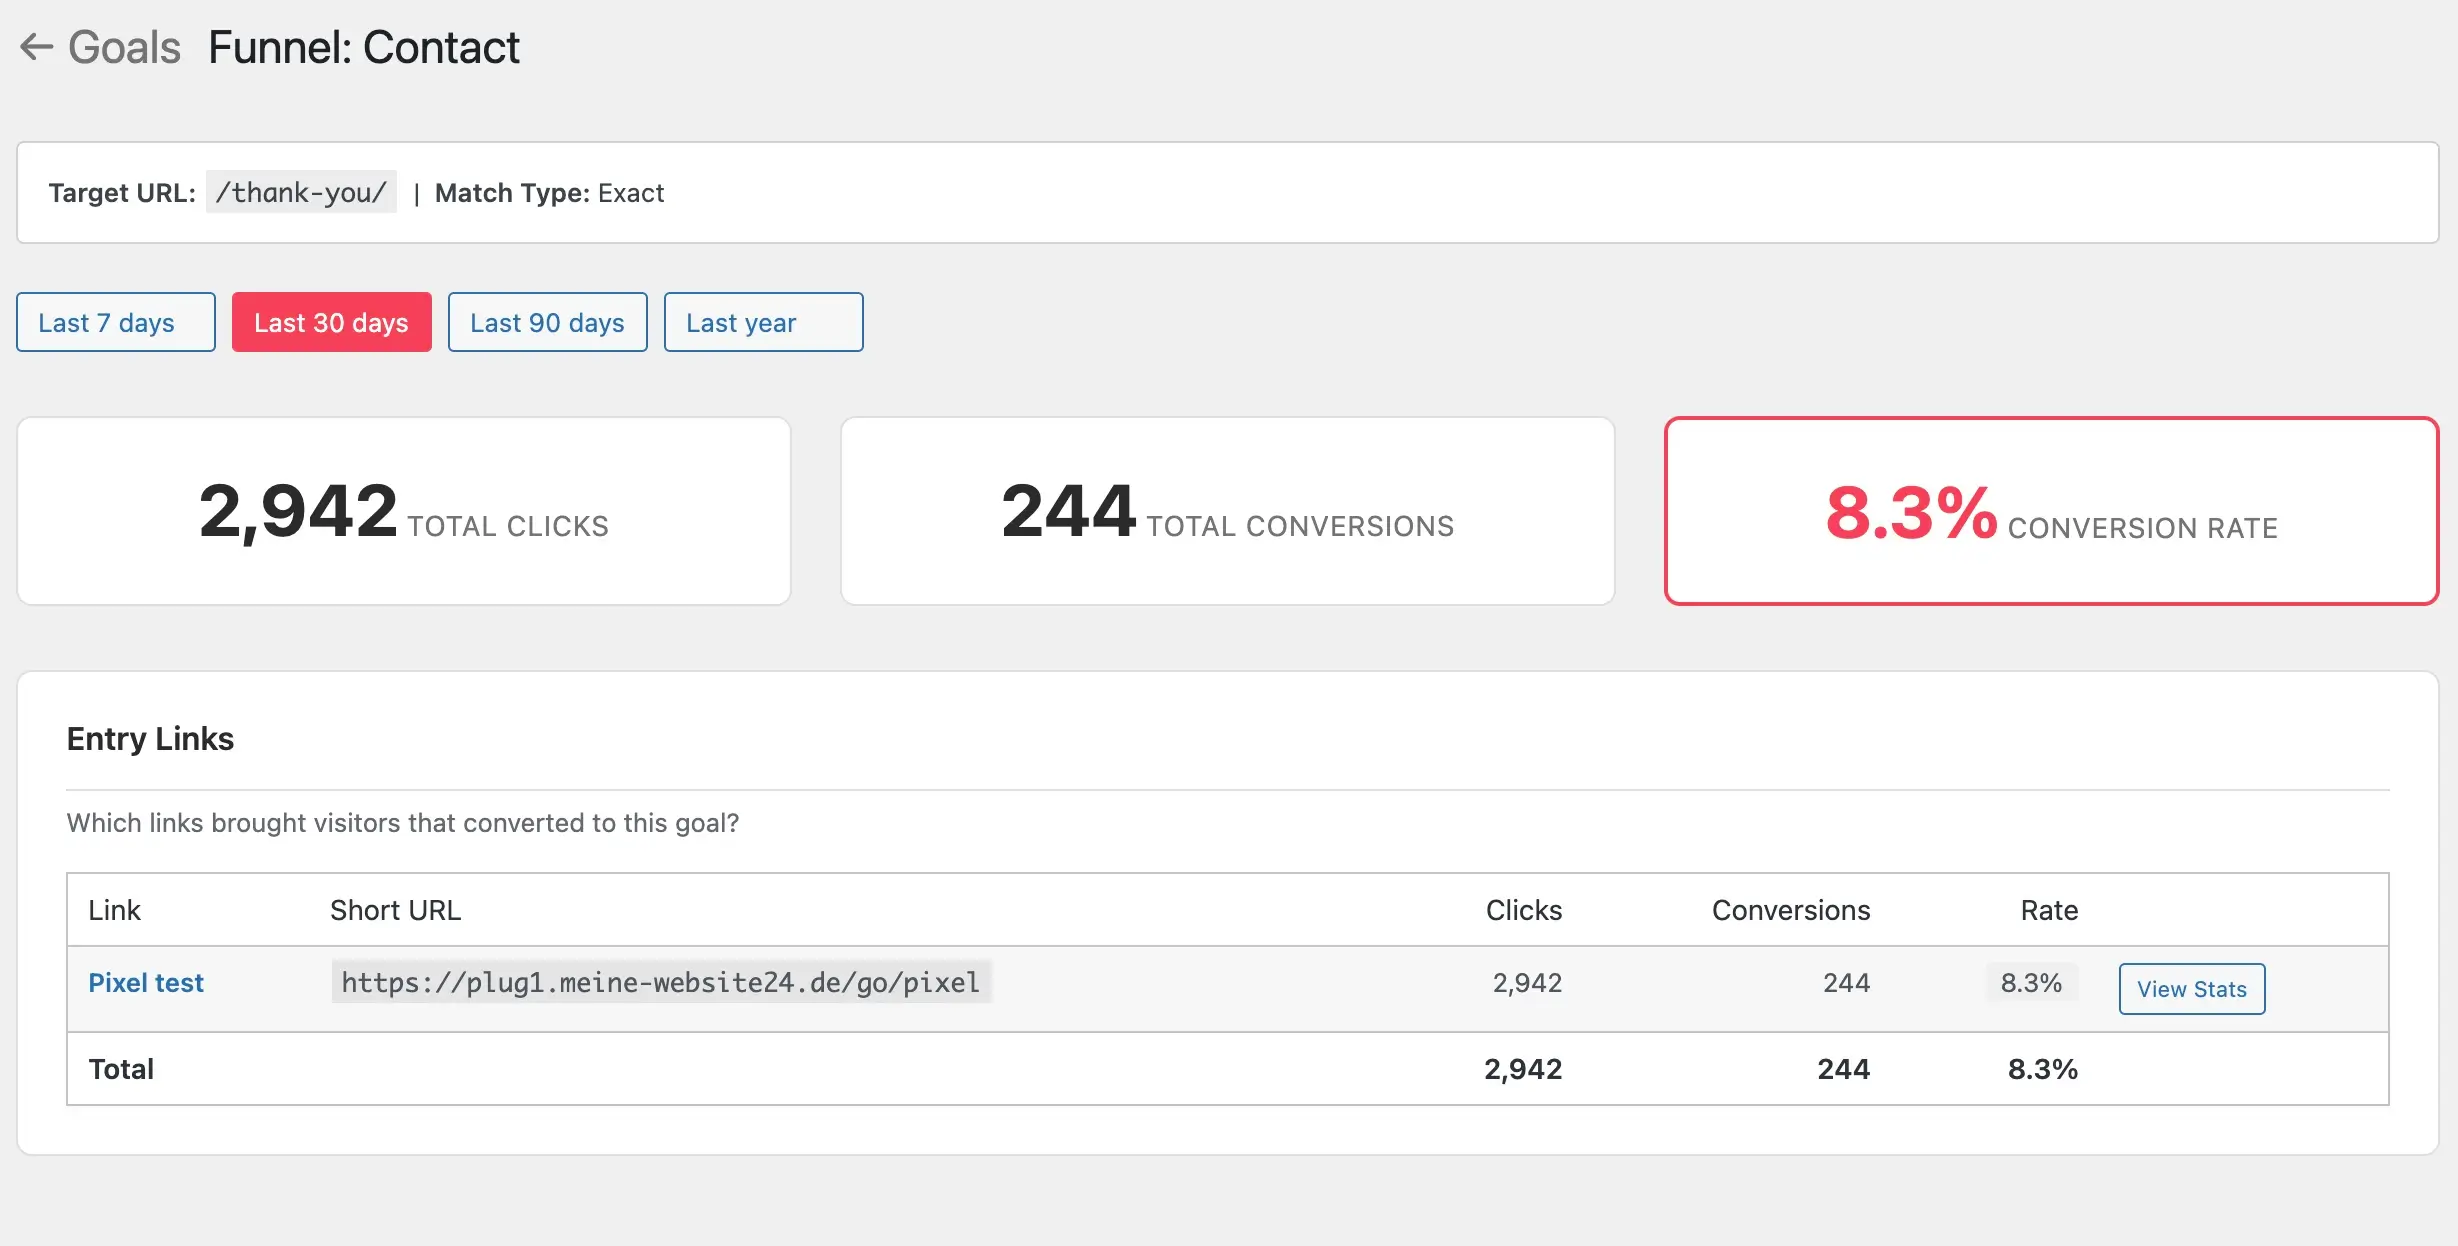Screen dimensions: 2458x1246
Task: Click the 8.3% rate badge in the table
Action: pos(2030,982)
